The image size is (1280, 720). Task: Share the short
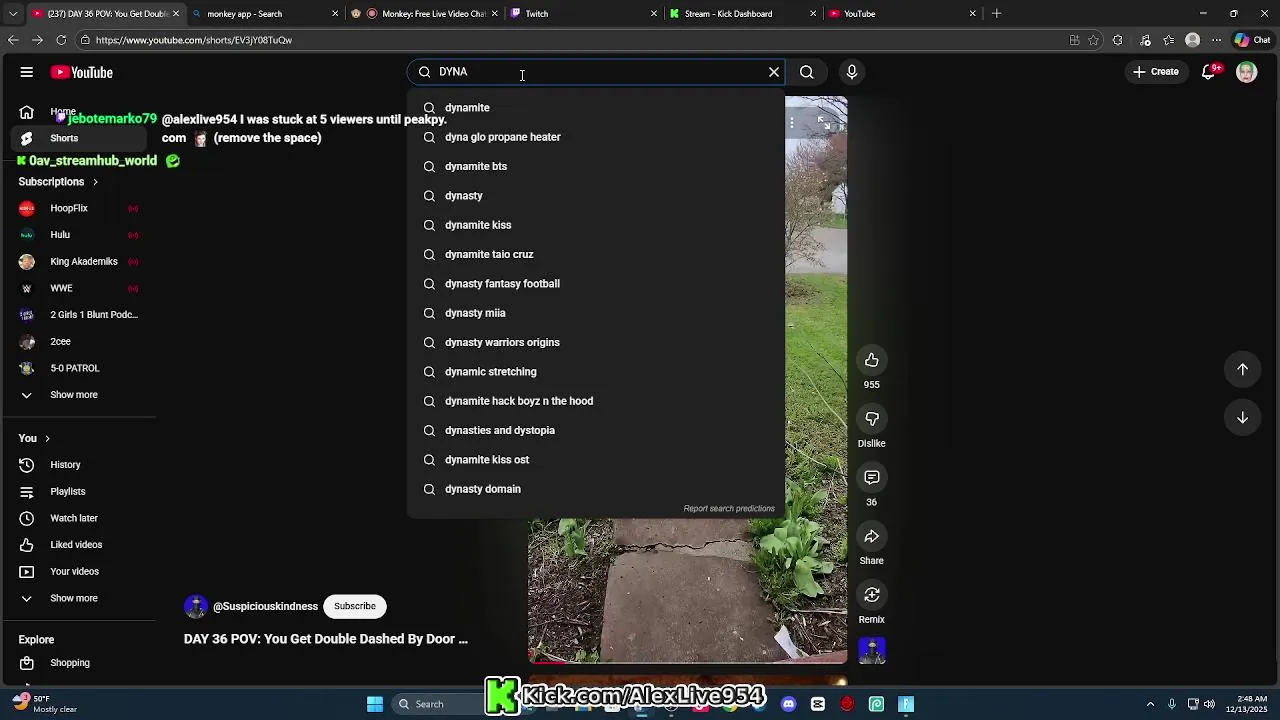pyautogui.click(x=872, y=537)
